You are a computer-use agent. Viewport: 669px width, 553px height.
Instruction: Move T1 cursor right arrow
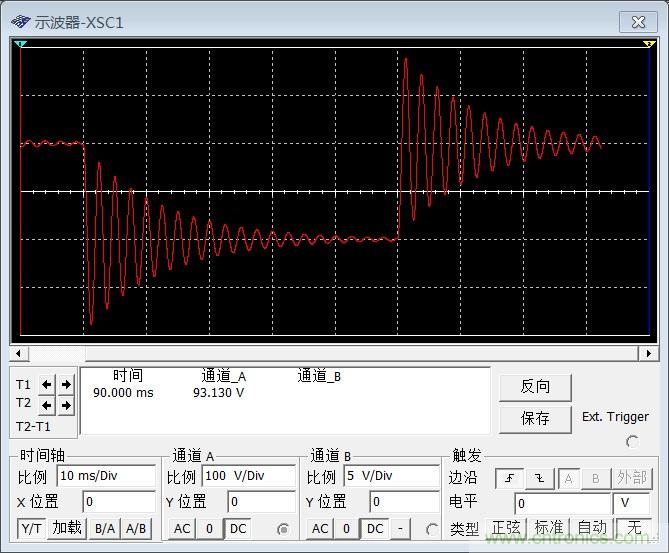coord(65,384)
